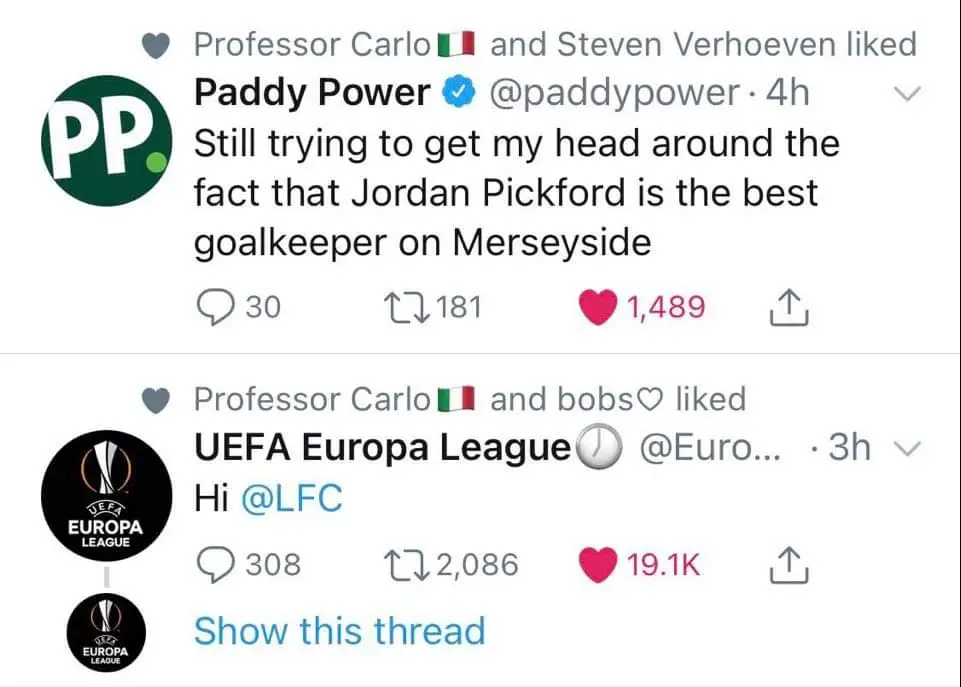Unlike the Europa League Hi @LFC tweet
This screenshot has width=961, height=687.
599,566
